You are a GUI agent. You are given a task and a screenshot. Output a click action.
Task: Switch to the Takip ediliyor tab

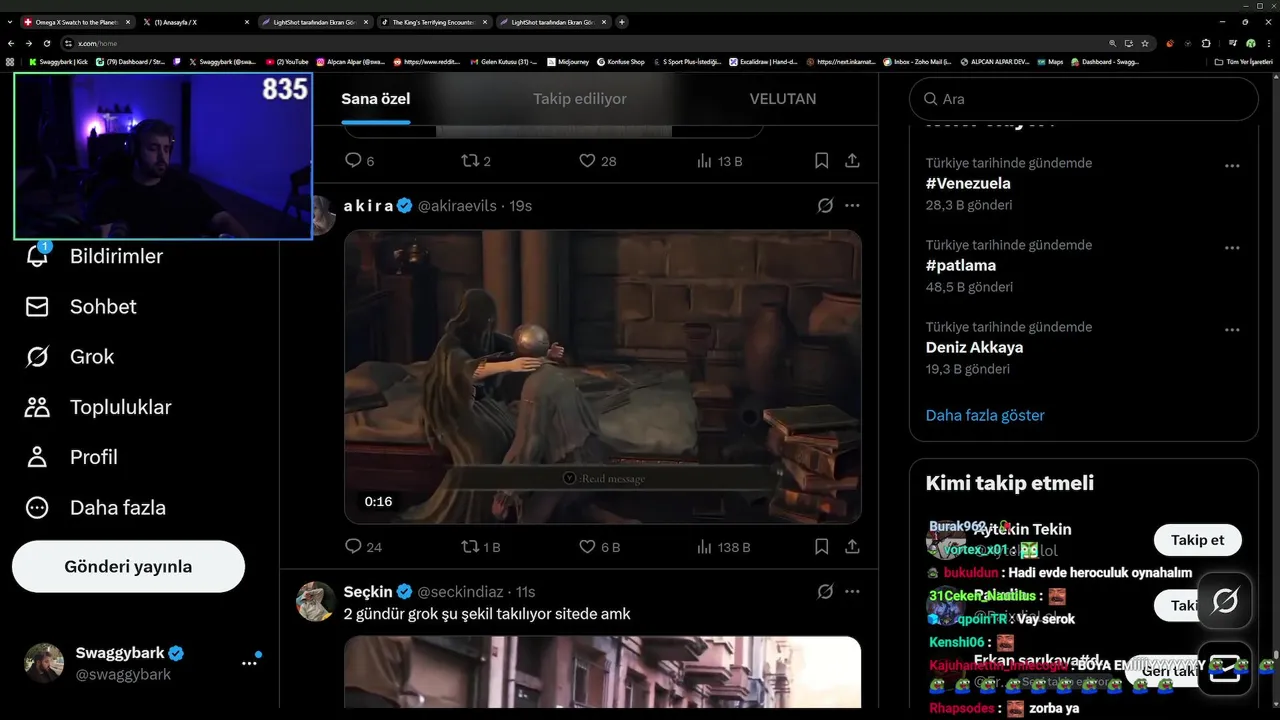pos(580,99)
